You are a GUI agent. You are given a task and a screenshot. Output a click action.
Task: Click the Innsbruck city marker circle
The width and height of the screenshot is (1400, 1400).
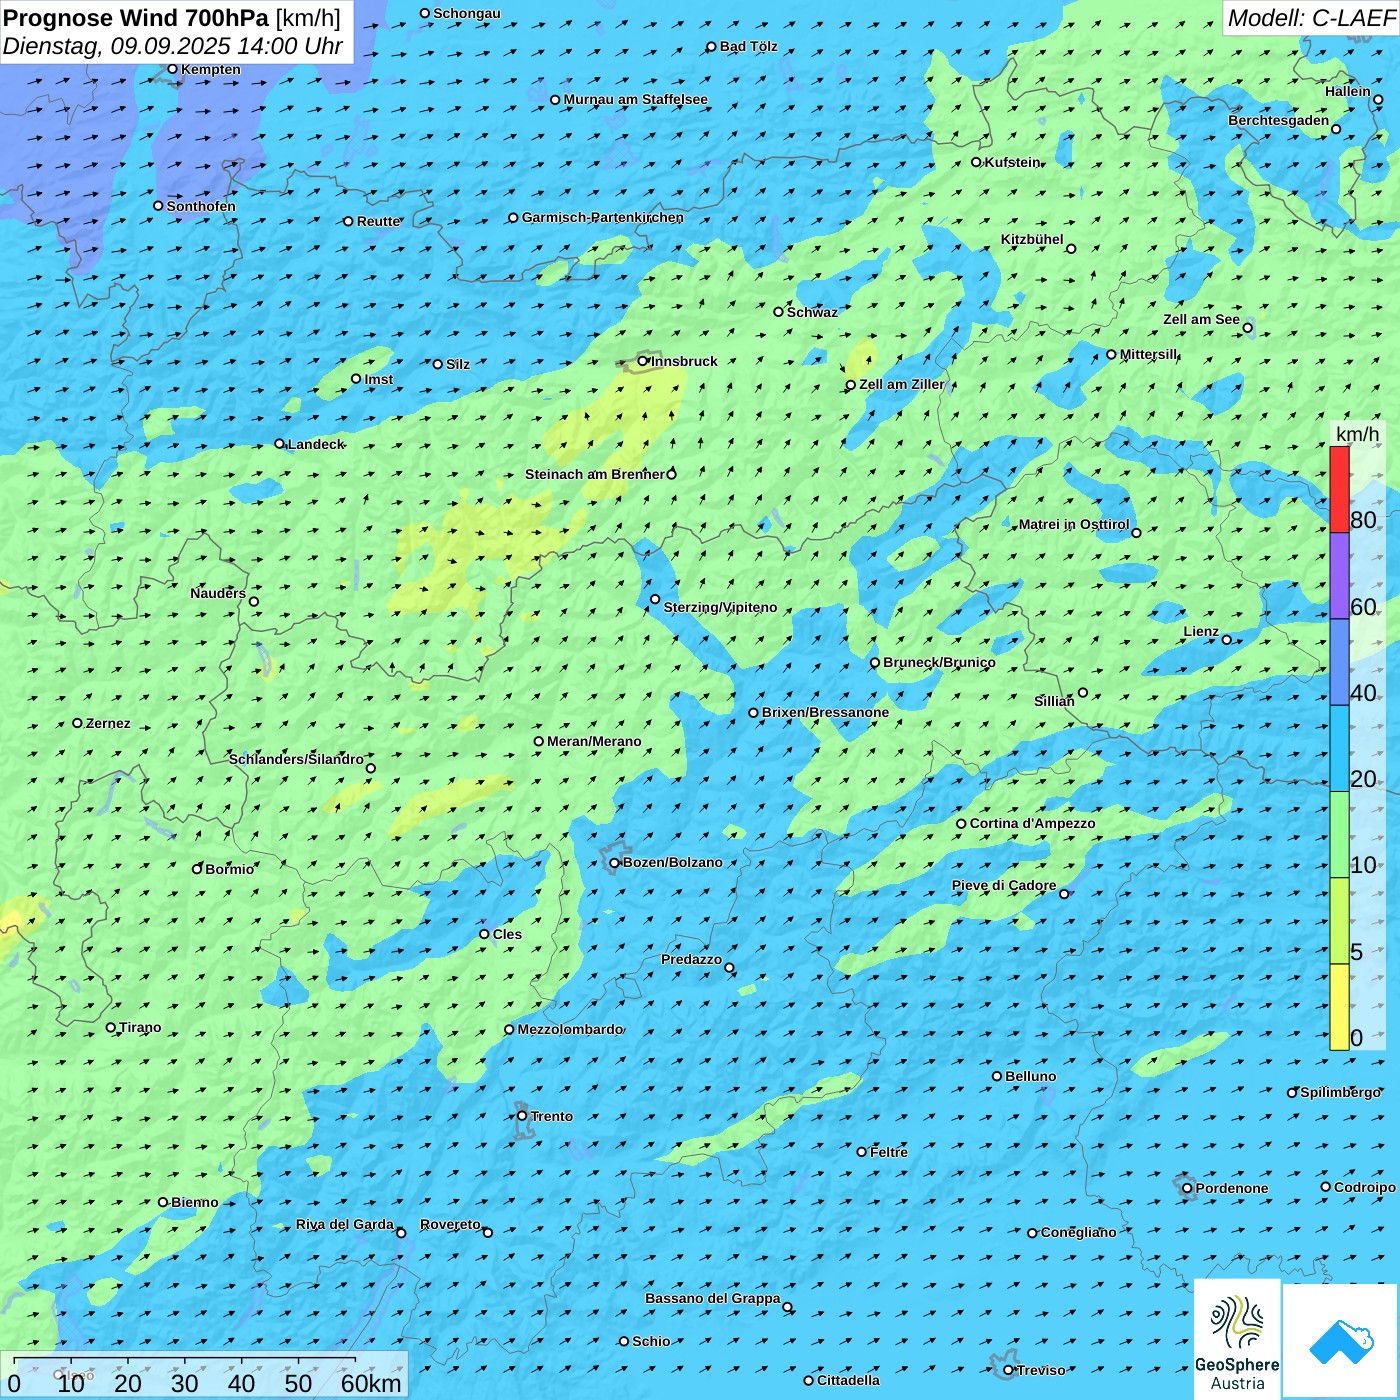point(643,361)
